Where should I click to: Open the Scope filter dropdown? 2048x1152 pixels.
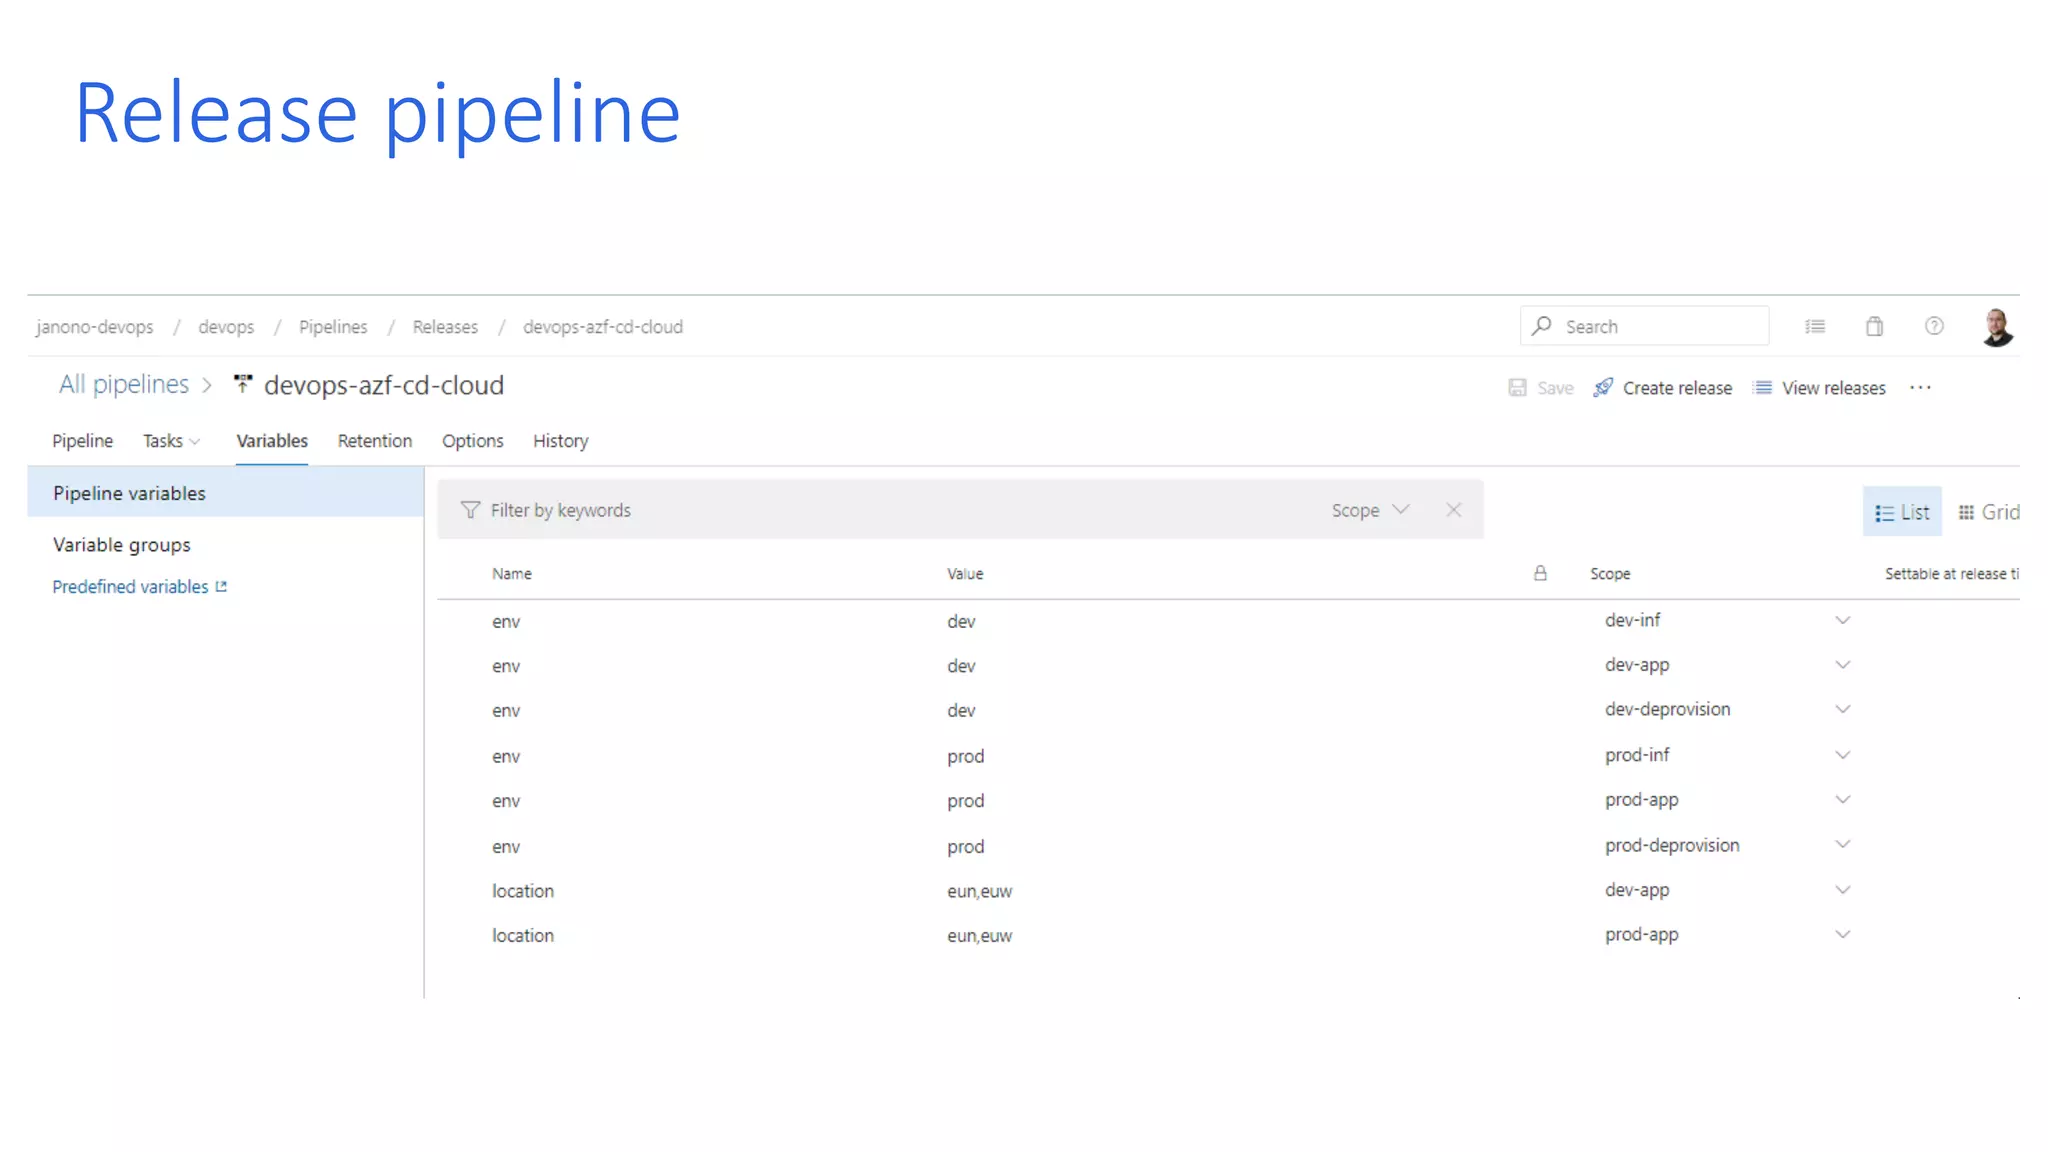[x=1370, y=510]
